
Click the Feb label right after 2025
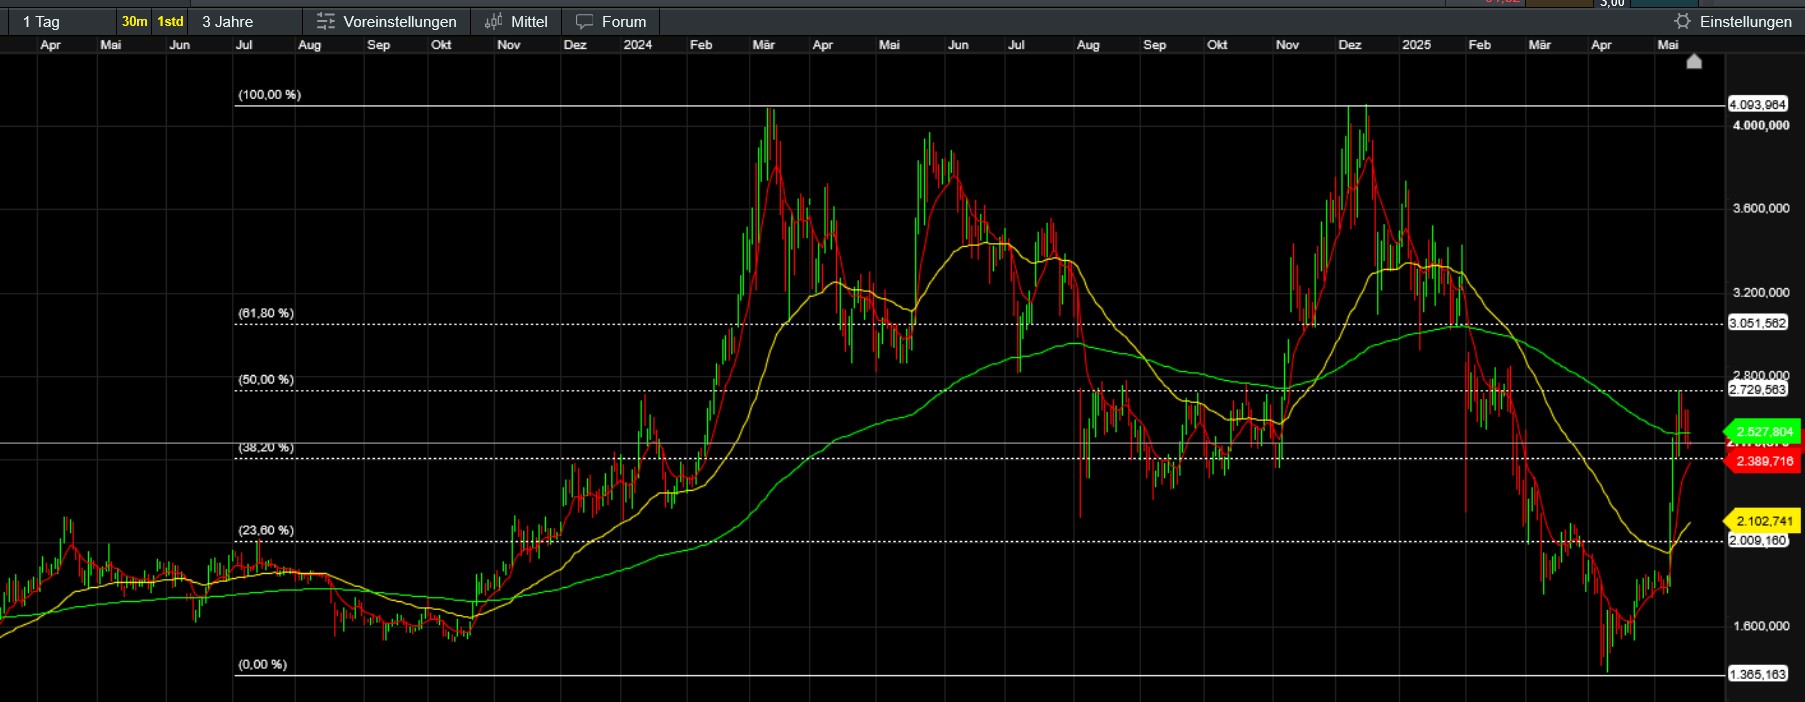click(1480, 45)
